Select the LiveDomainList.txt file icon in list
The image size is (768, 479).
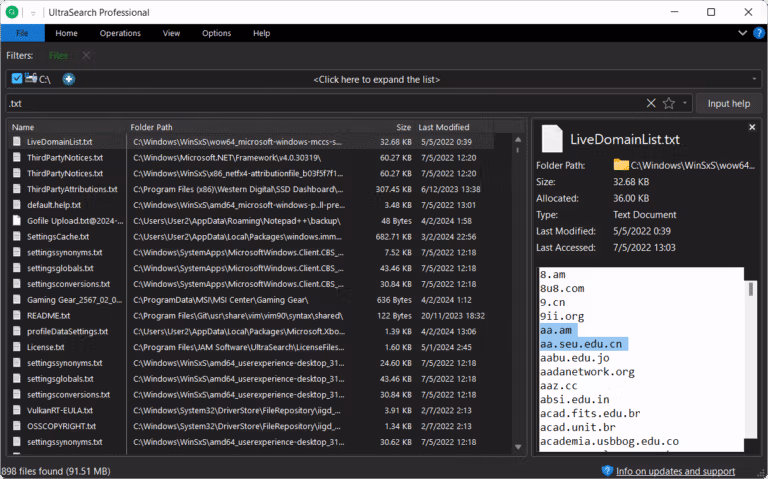[x=17, y=142]
